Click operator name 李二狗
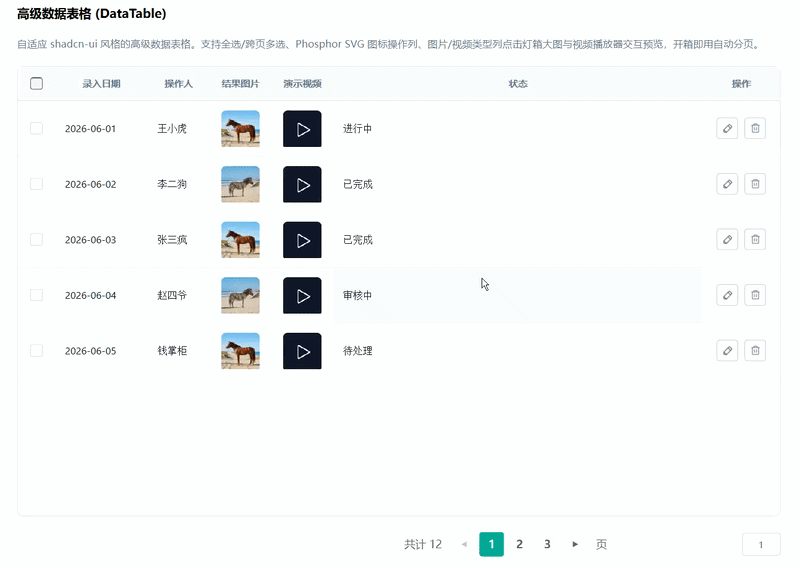The height and width of the screenshot is (568, 800). coord(172,184)
